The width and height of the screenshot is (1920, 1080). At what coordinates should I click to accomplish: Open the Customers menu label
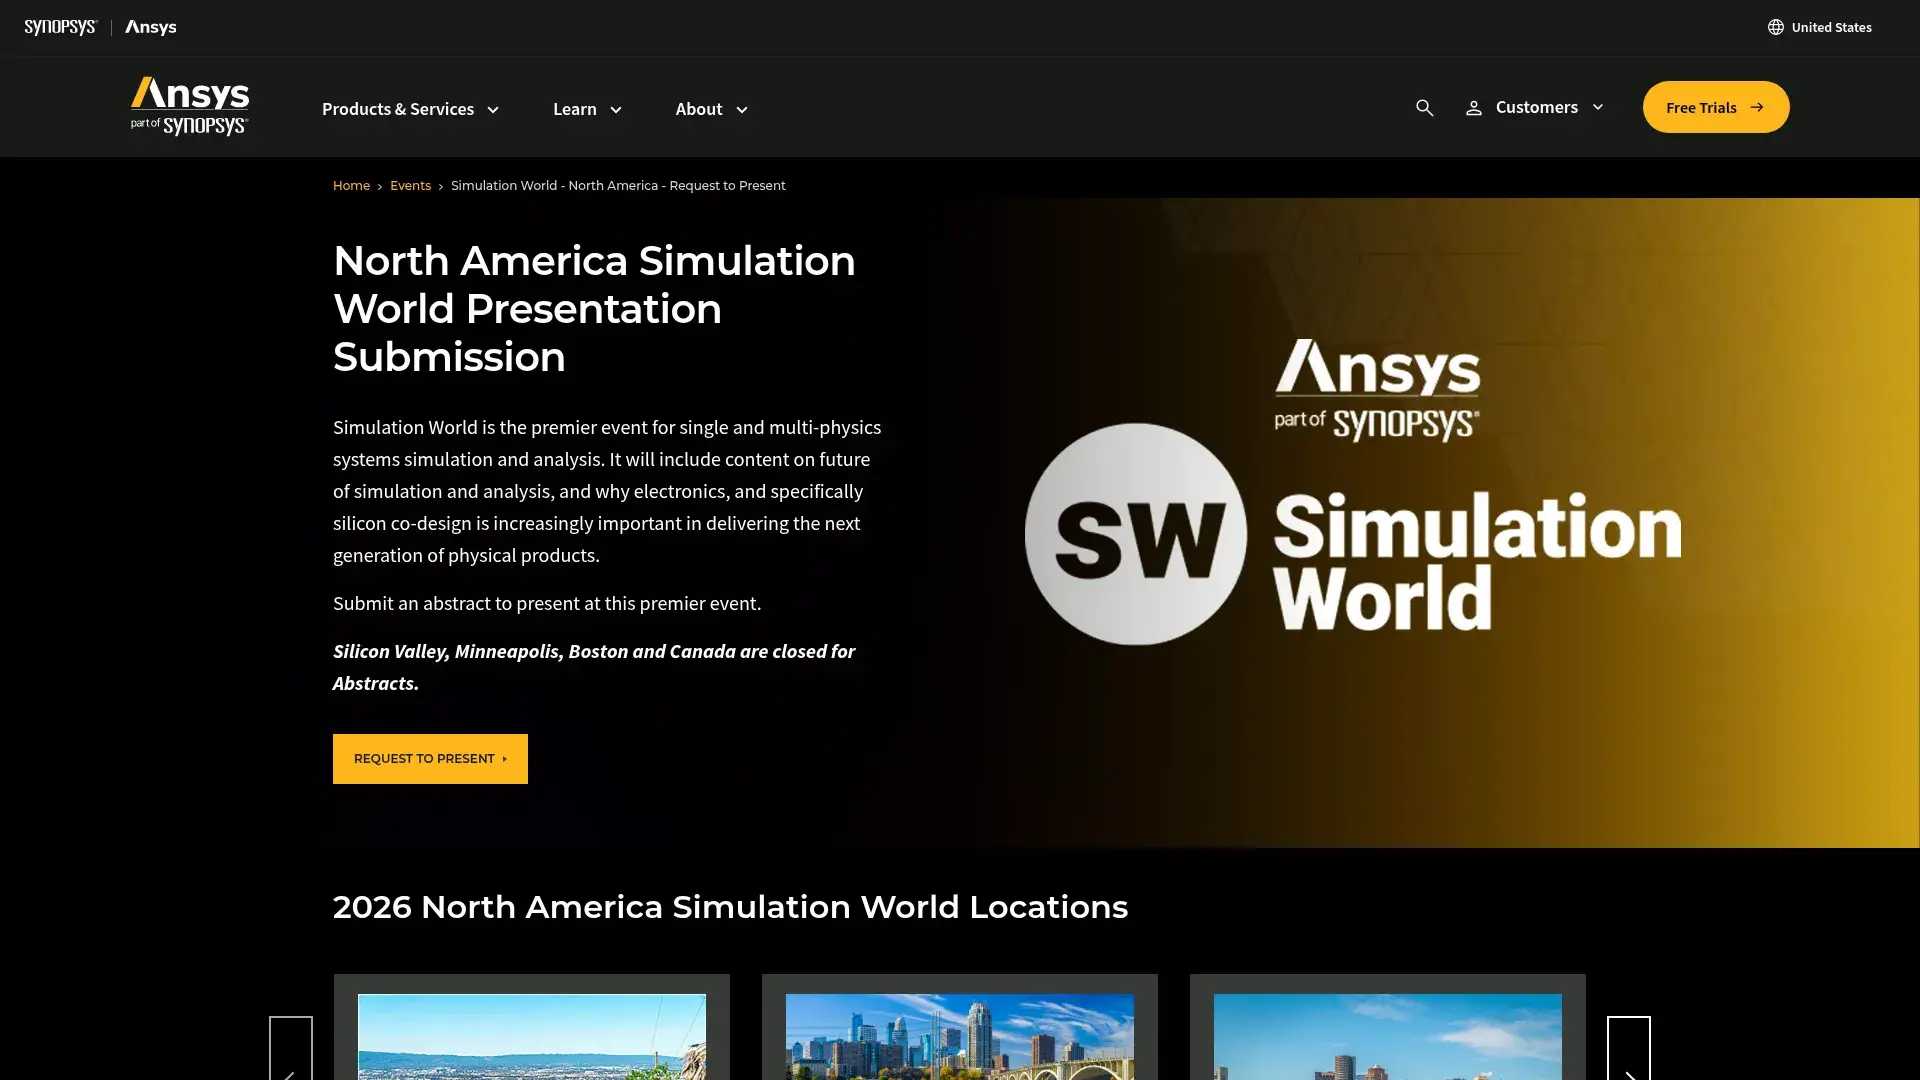click(x=1537, y=107)
